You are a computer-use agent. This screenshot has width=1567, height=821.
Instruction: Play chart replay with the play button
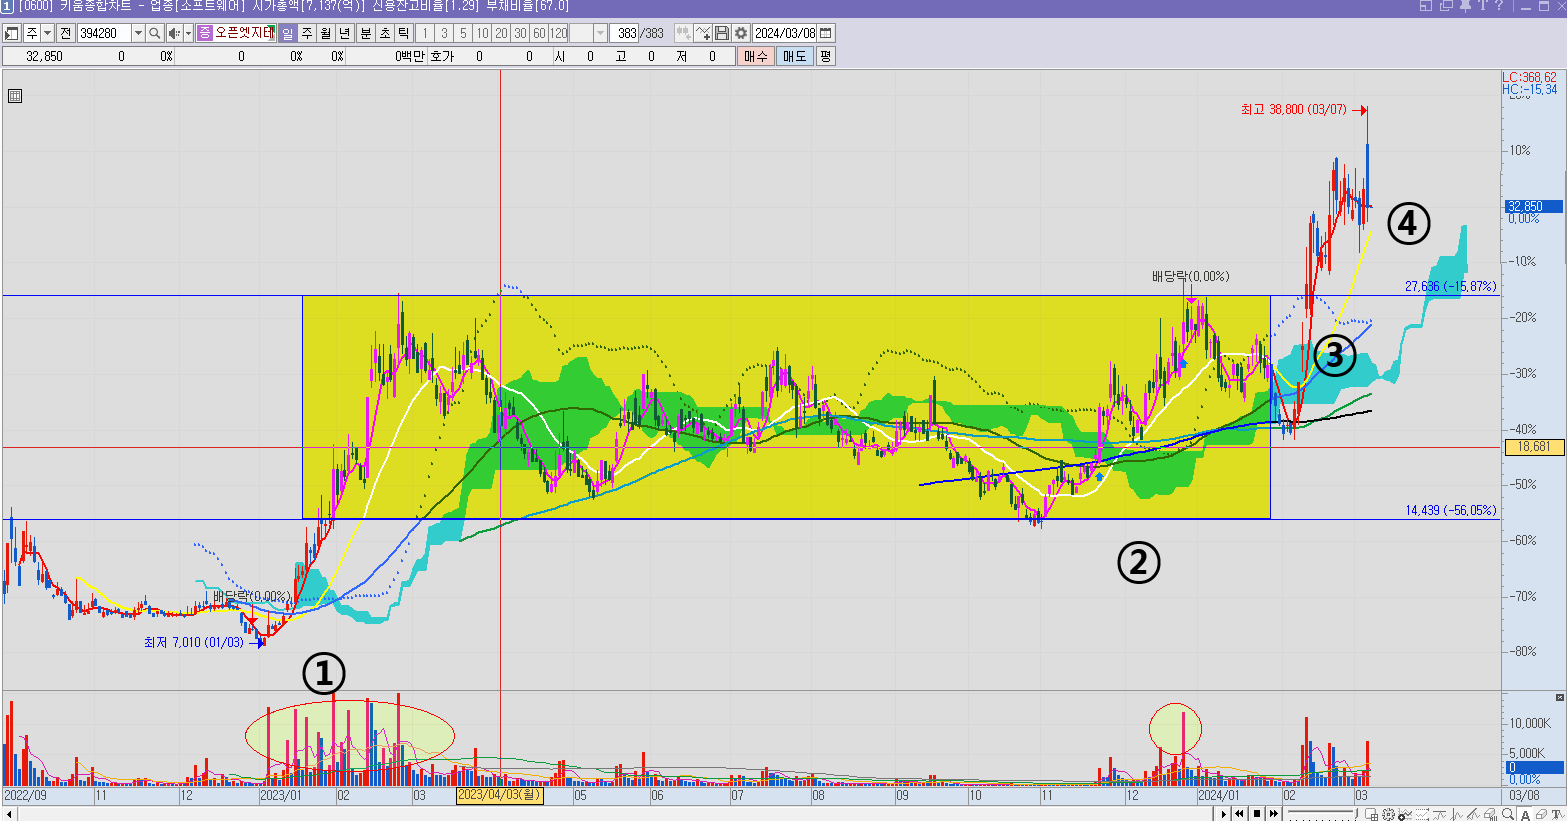coord(1223,814)
